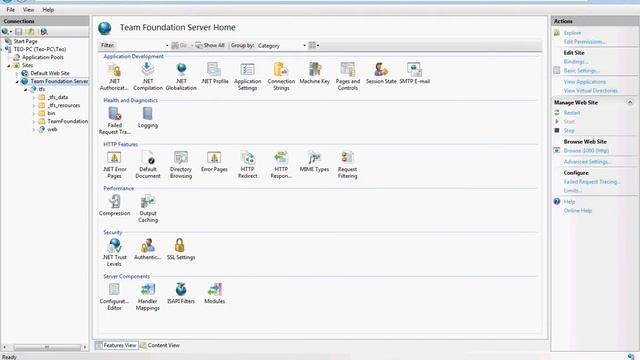
Task: Click Restart under Manage Web Site
Action: pos(571,113)
